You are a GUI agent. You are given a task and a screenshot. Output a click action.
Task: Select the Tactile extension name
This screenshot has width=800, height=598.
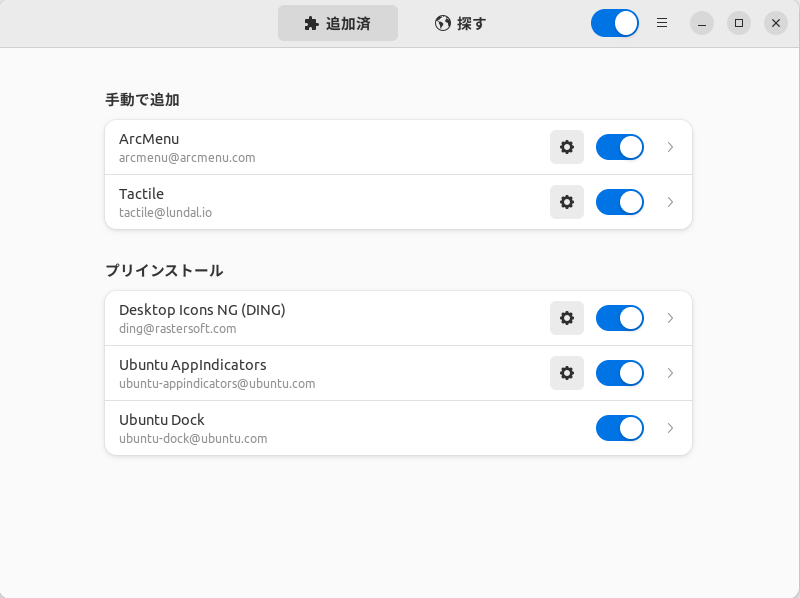(141, 194)
